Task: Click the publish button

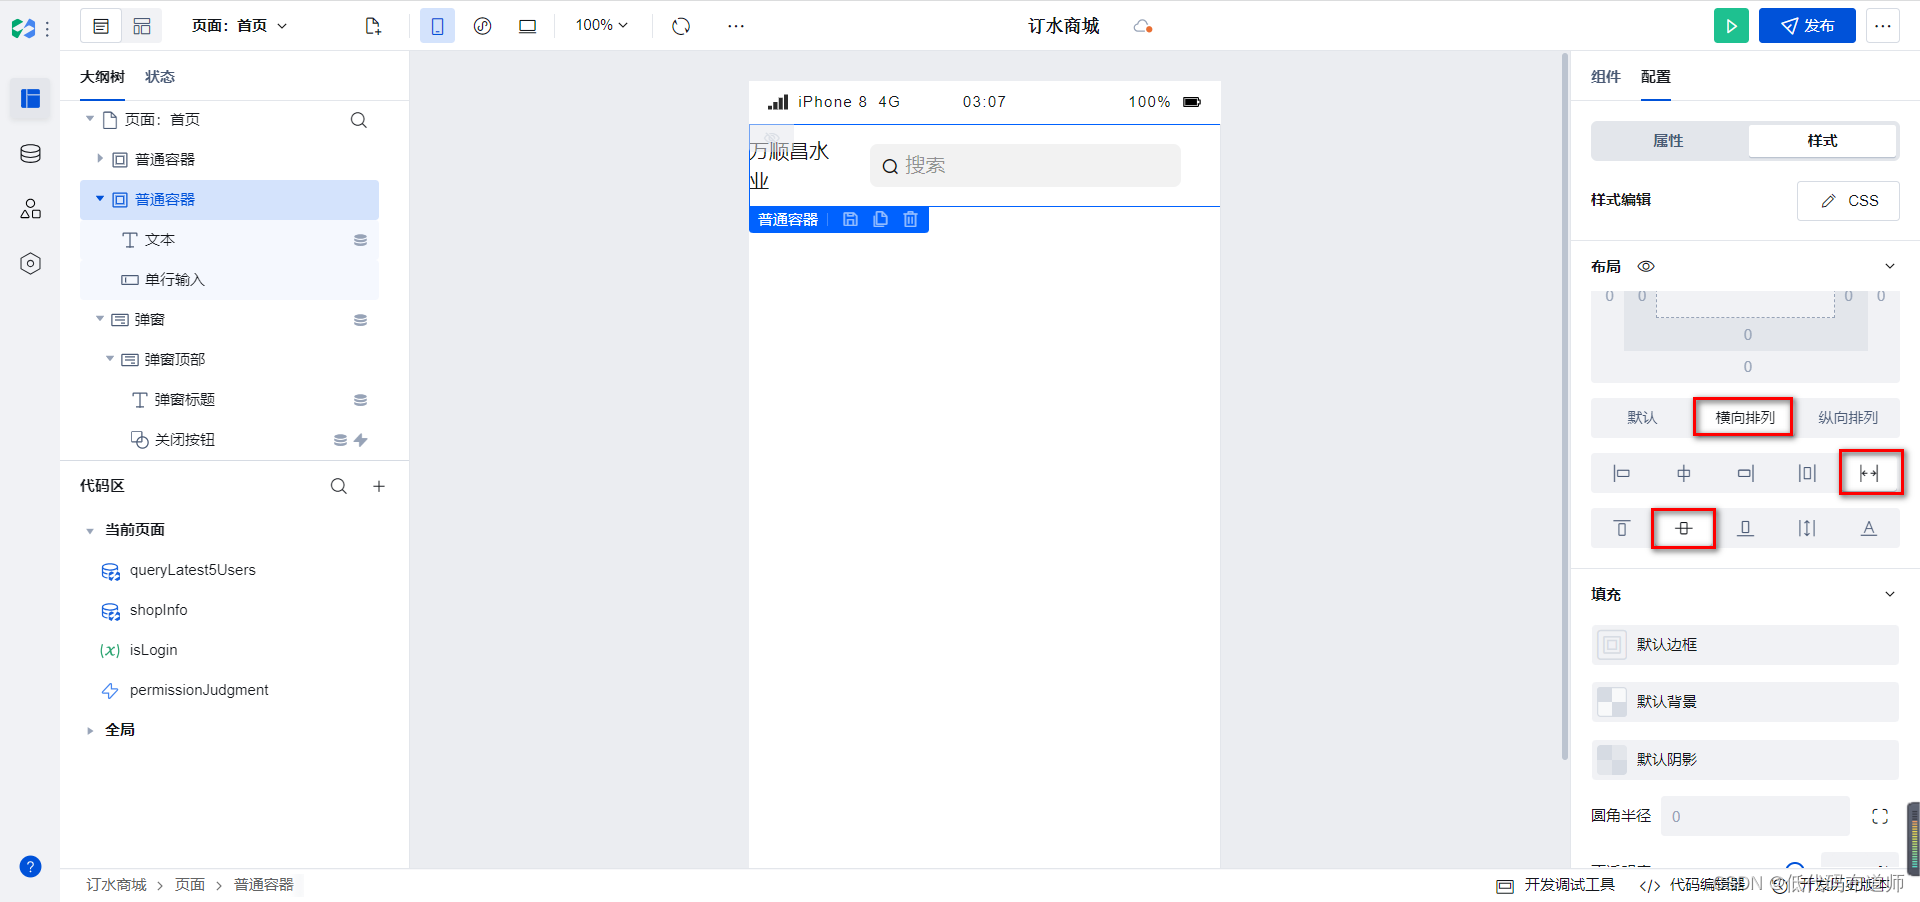Action: [x=1807, y=26]
